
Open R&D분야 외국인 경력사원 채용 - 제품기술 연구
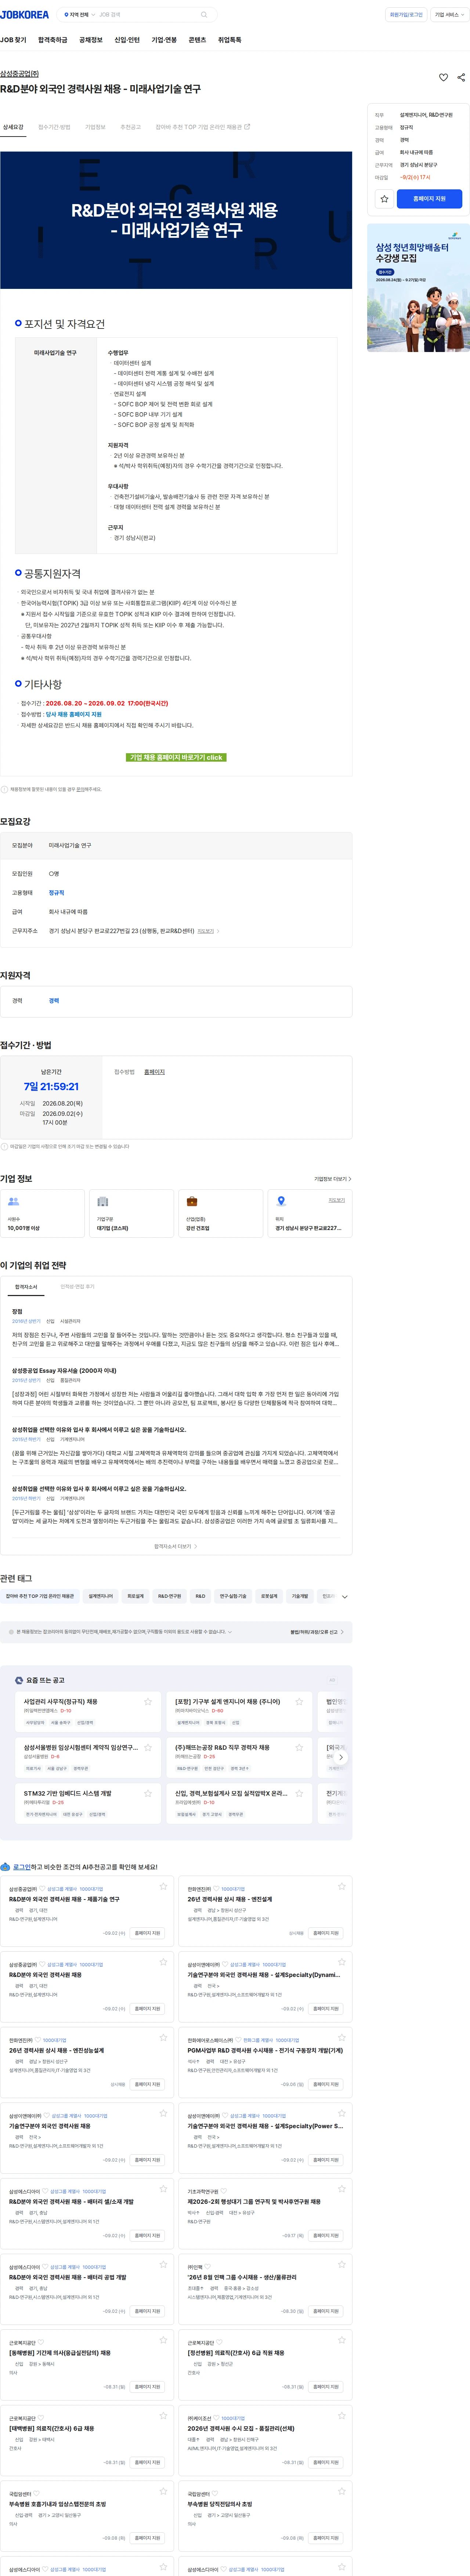click(64, 1899)
